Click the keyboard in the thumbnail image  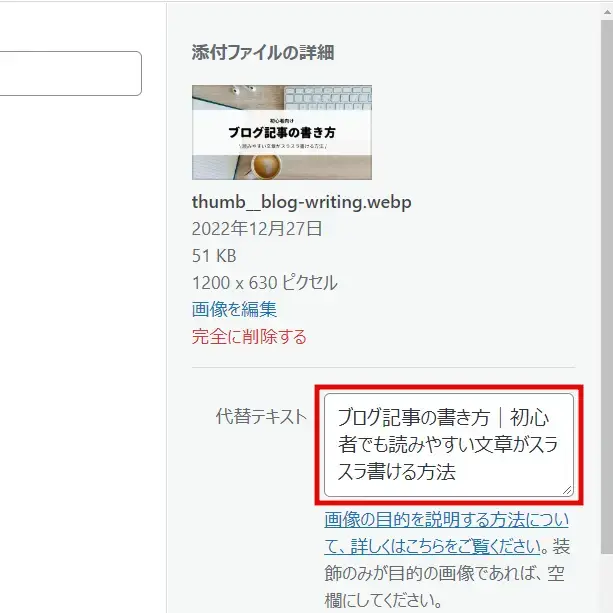point(328,98)
